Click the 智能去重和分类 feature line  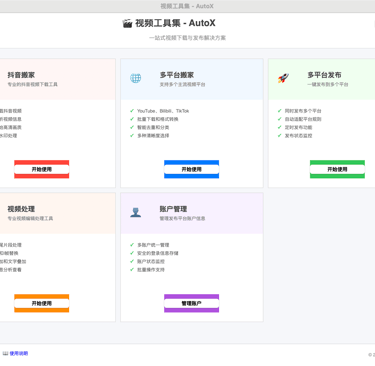tap(153, 127)
